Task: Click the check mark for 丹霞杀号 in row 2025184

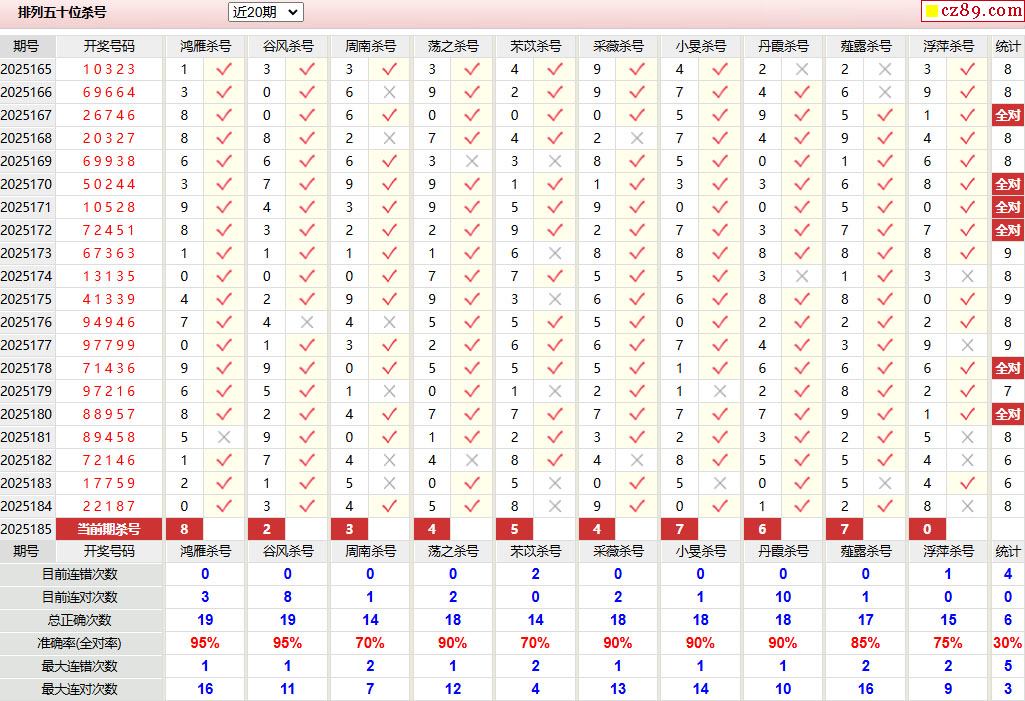Action: click(x=802, y=506)
